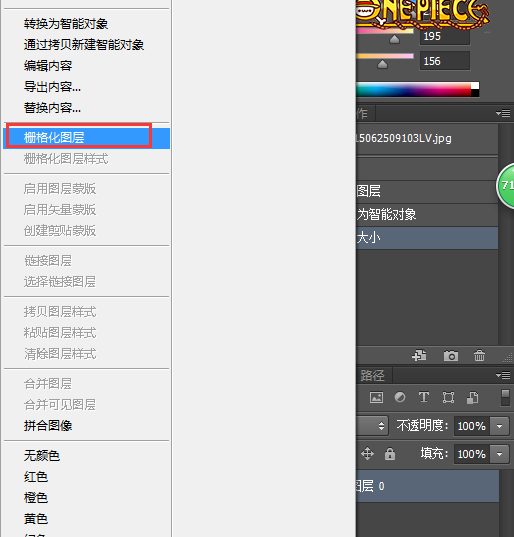Pick 红色 layer color label
This screenshot has width=514, height=537.
36,477
